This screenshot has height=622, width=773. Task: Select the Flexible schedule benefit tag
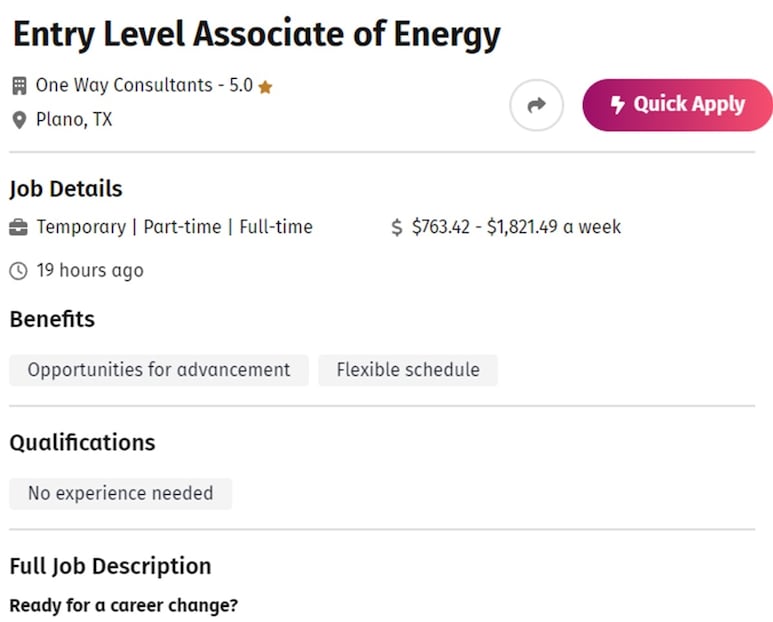click(x=408, y=370)
